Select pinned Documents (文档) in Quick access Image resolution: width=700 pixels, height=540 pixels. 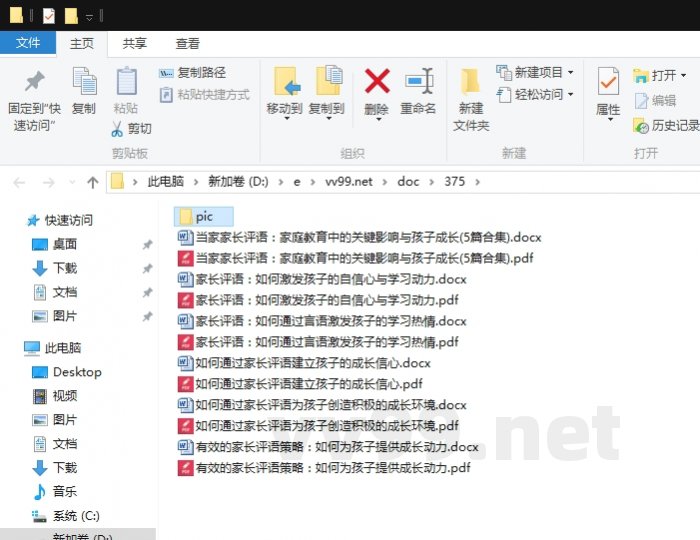pos(54,292)
